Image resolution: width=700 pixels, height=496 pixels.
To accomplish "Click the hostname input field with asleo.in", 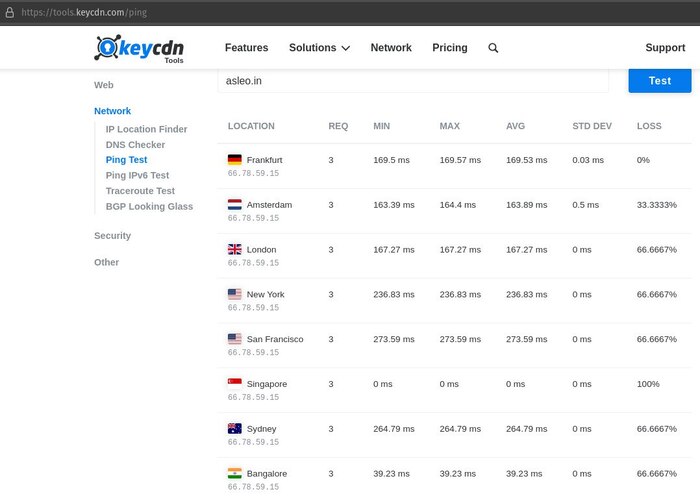I will 412,81.
